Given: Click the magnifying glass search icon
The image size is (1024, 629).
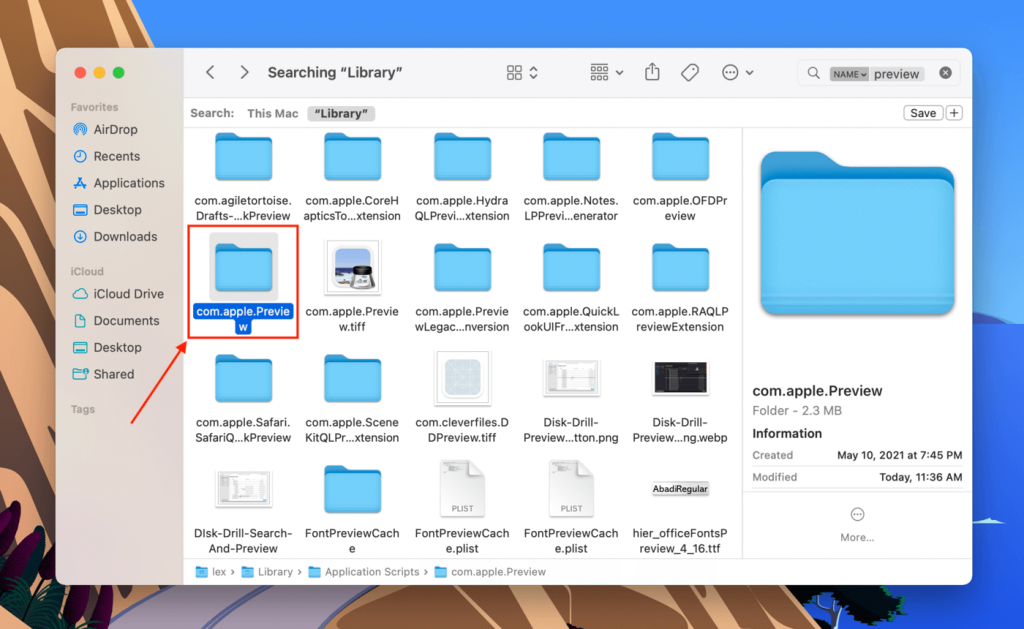Looking at the screenshot, I should pos(814,73).
